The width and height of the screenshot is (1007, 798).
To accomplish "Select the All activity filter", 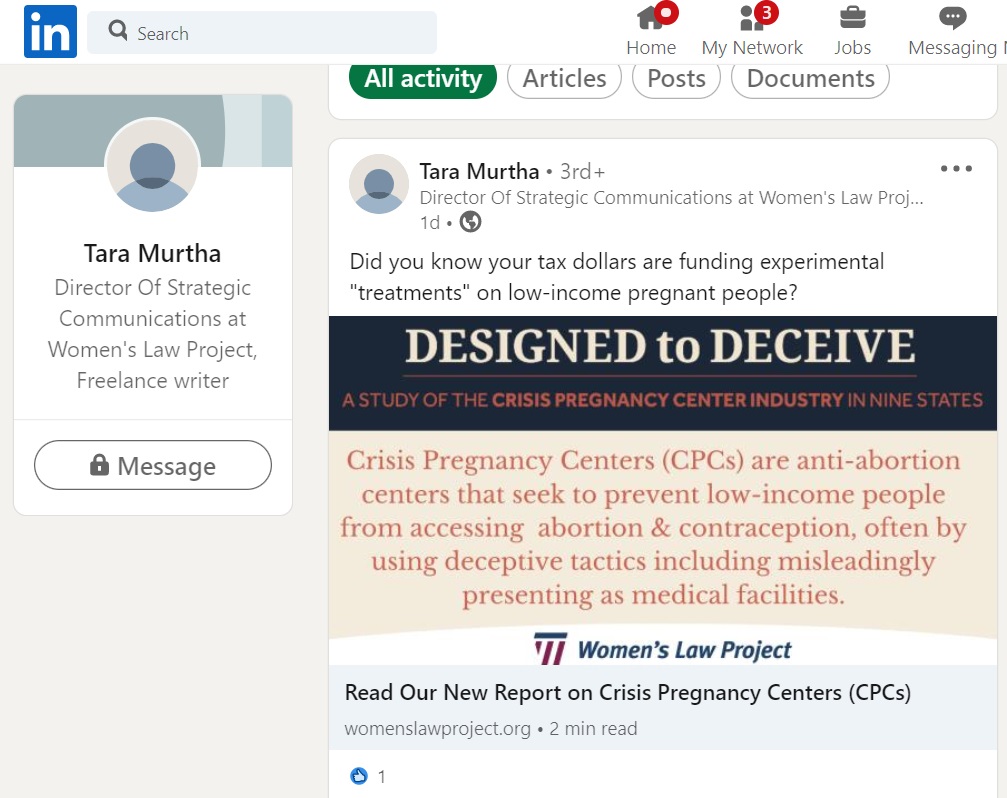I will pyautogui.click(x=423, y=79).
